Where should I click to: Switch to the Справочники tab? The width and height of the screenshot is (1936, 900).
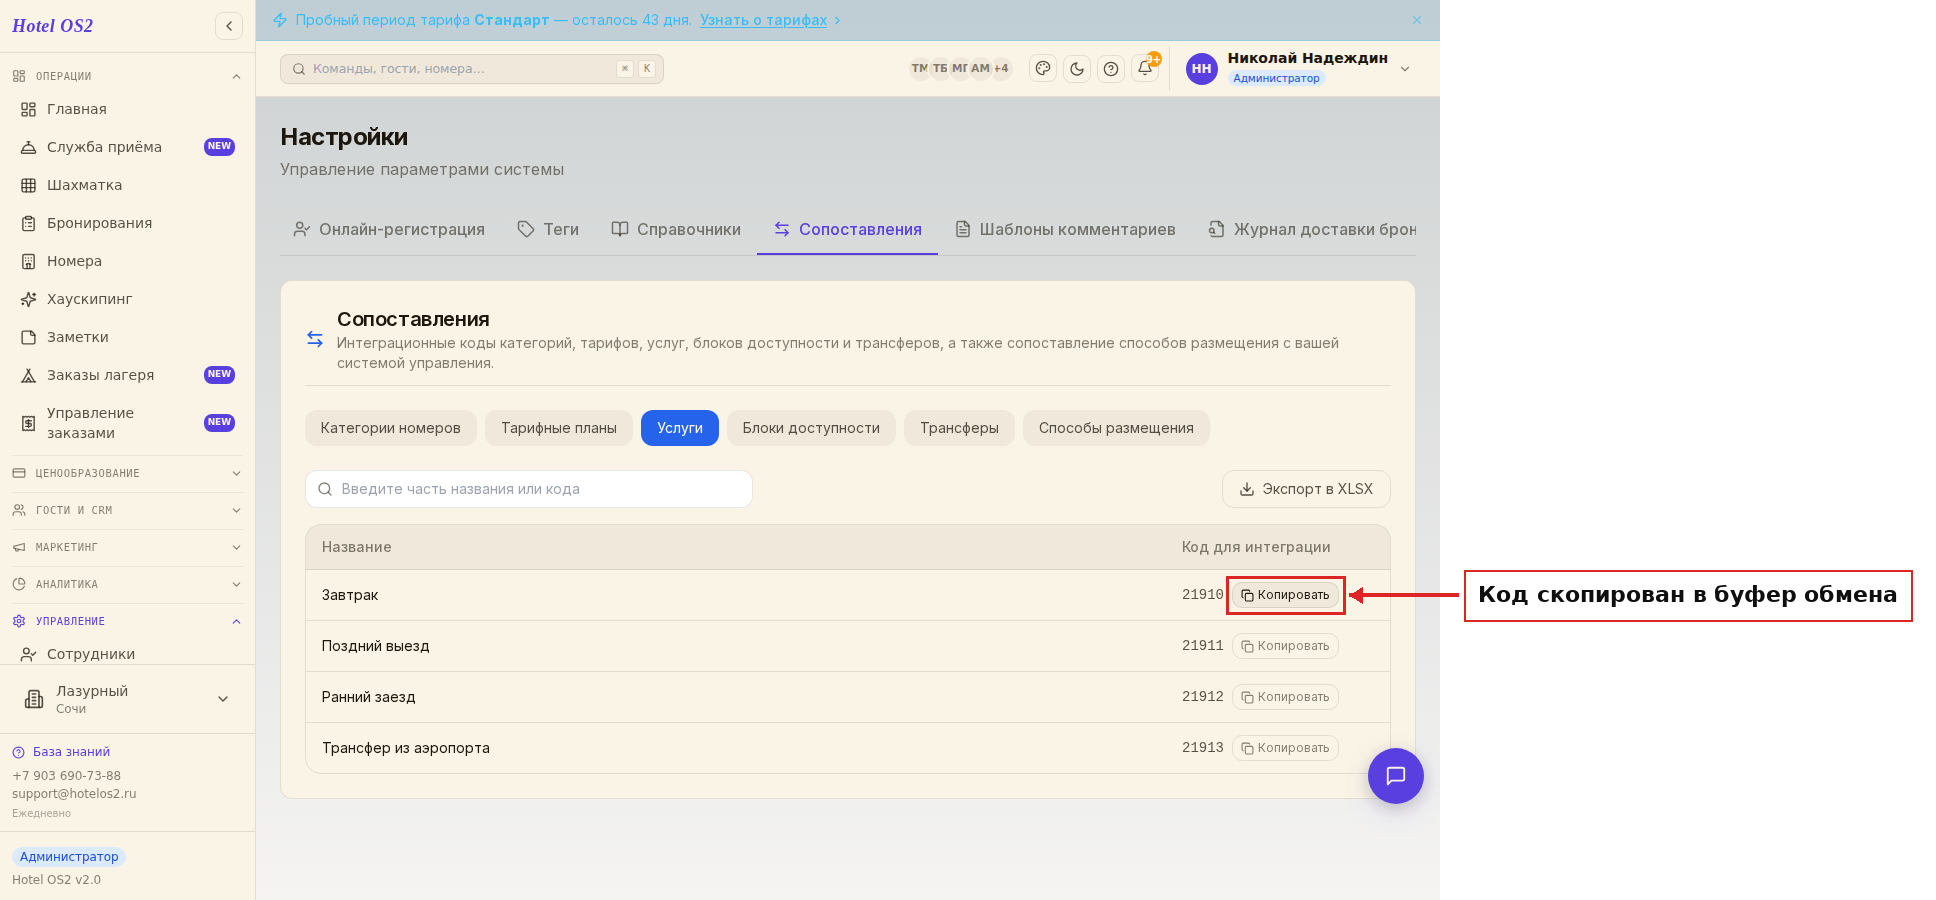coord(676,229)
